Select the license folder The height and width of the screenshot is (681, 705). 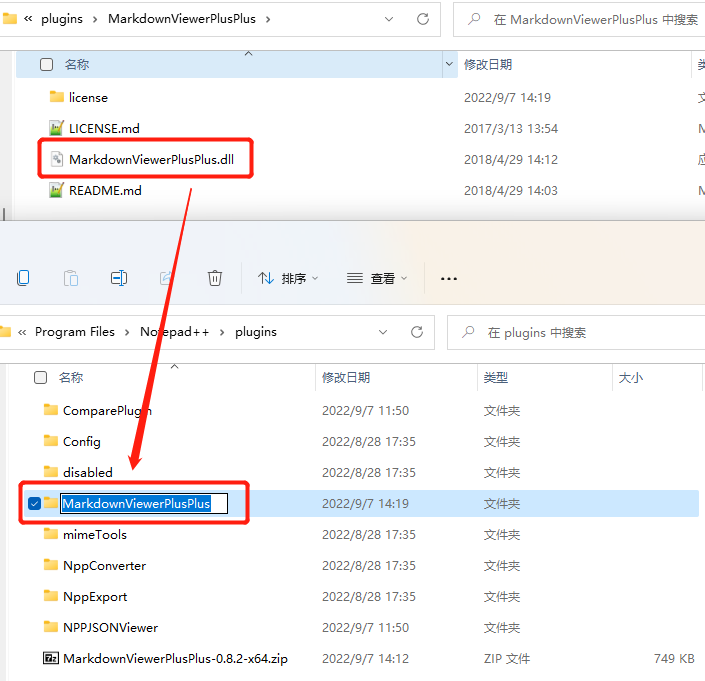[x=88, y=98]
